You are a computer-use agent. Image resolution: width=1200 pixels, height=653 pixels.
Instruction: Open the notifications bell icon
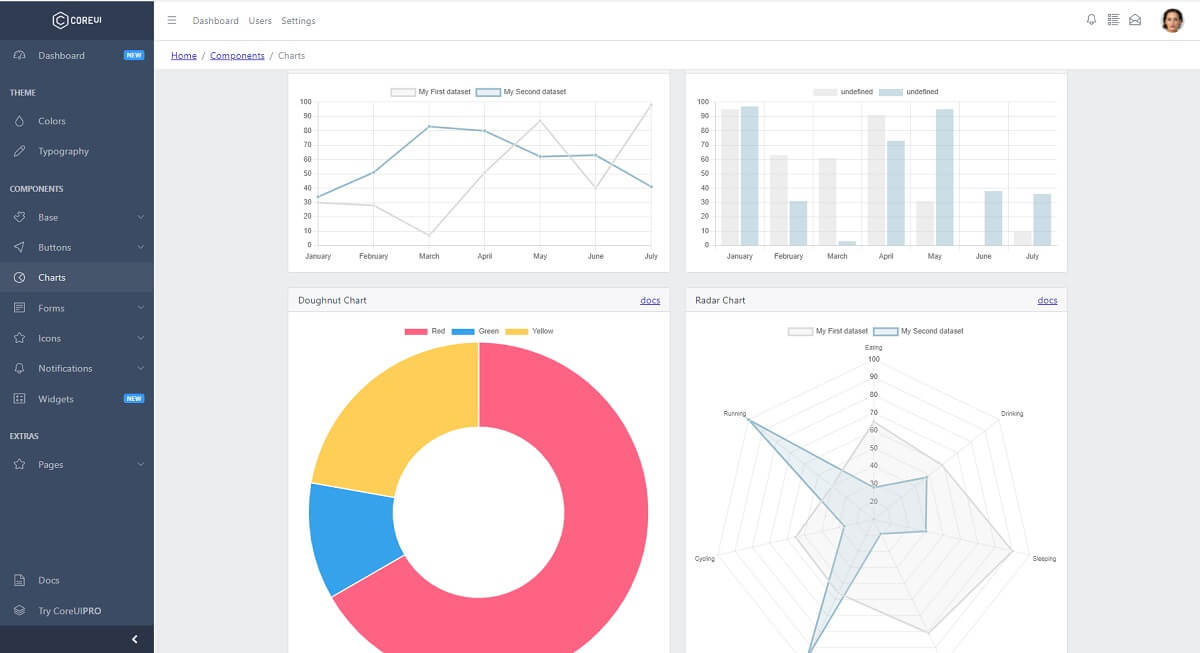[1090, 19]
